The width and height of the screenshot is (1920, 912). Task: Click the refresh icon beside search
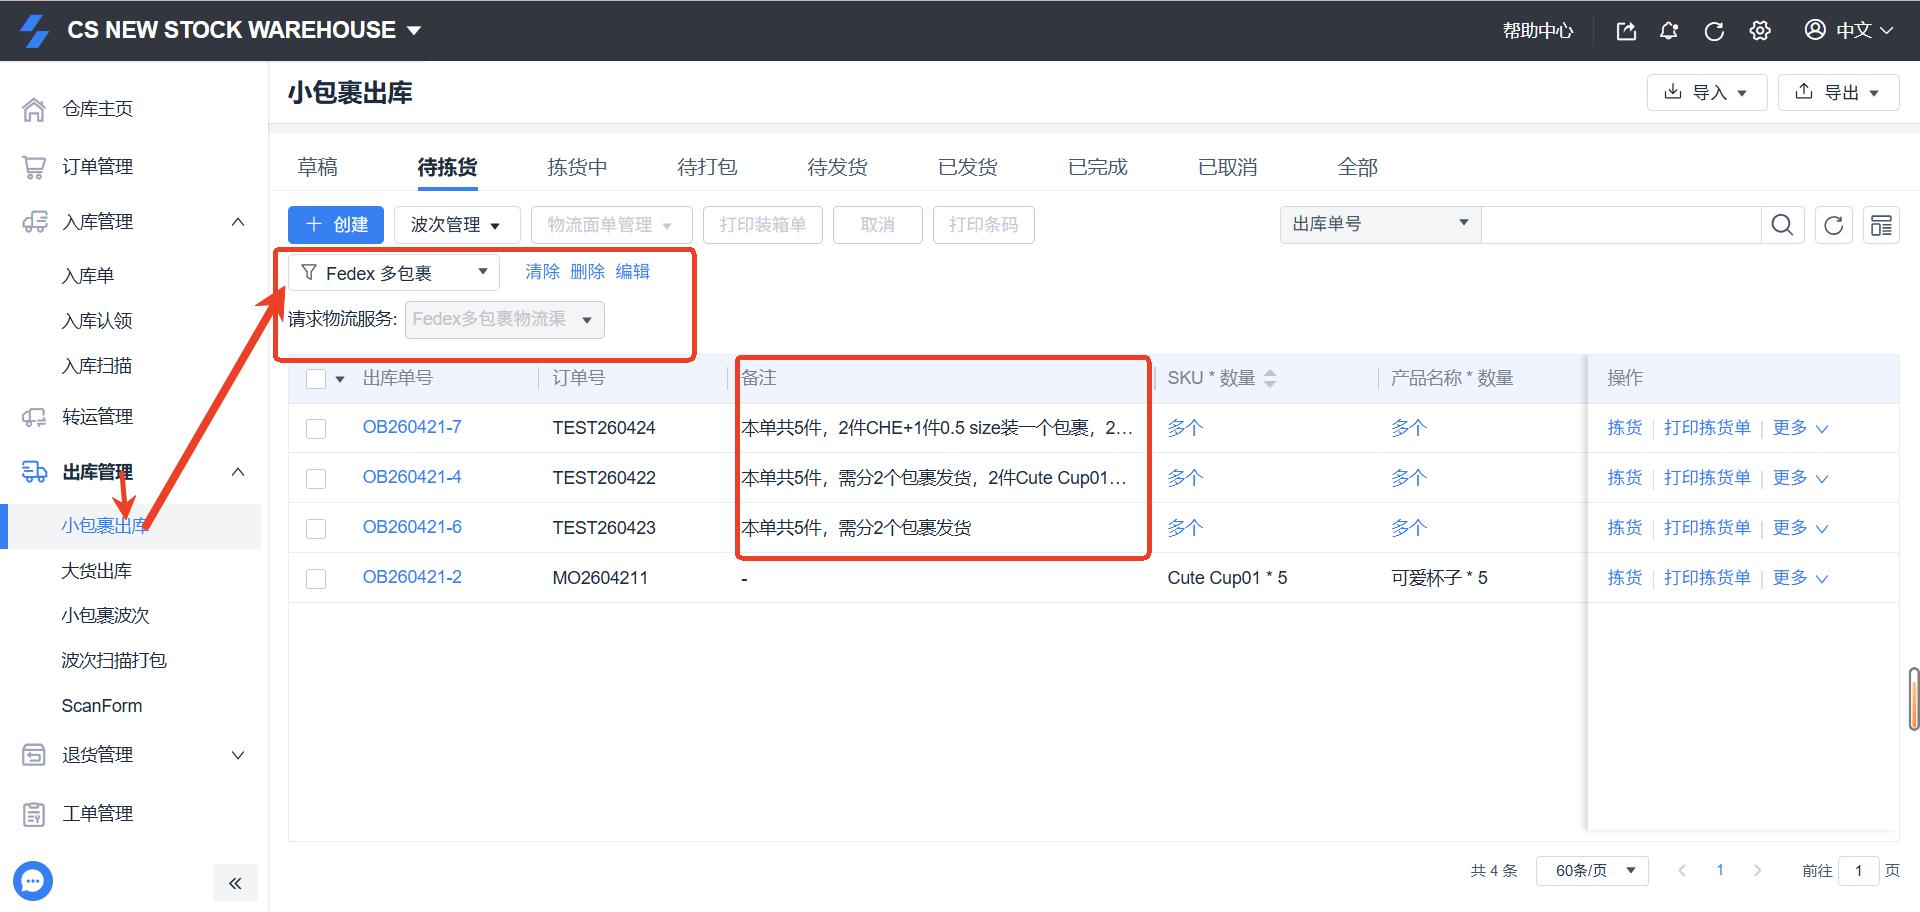[1833, 225]
